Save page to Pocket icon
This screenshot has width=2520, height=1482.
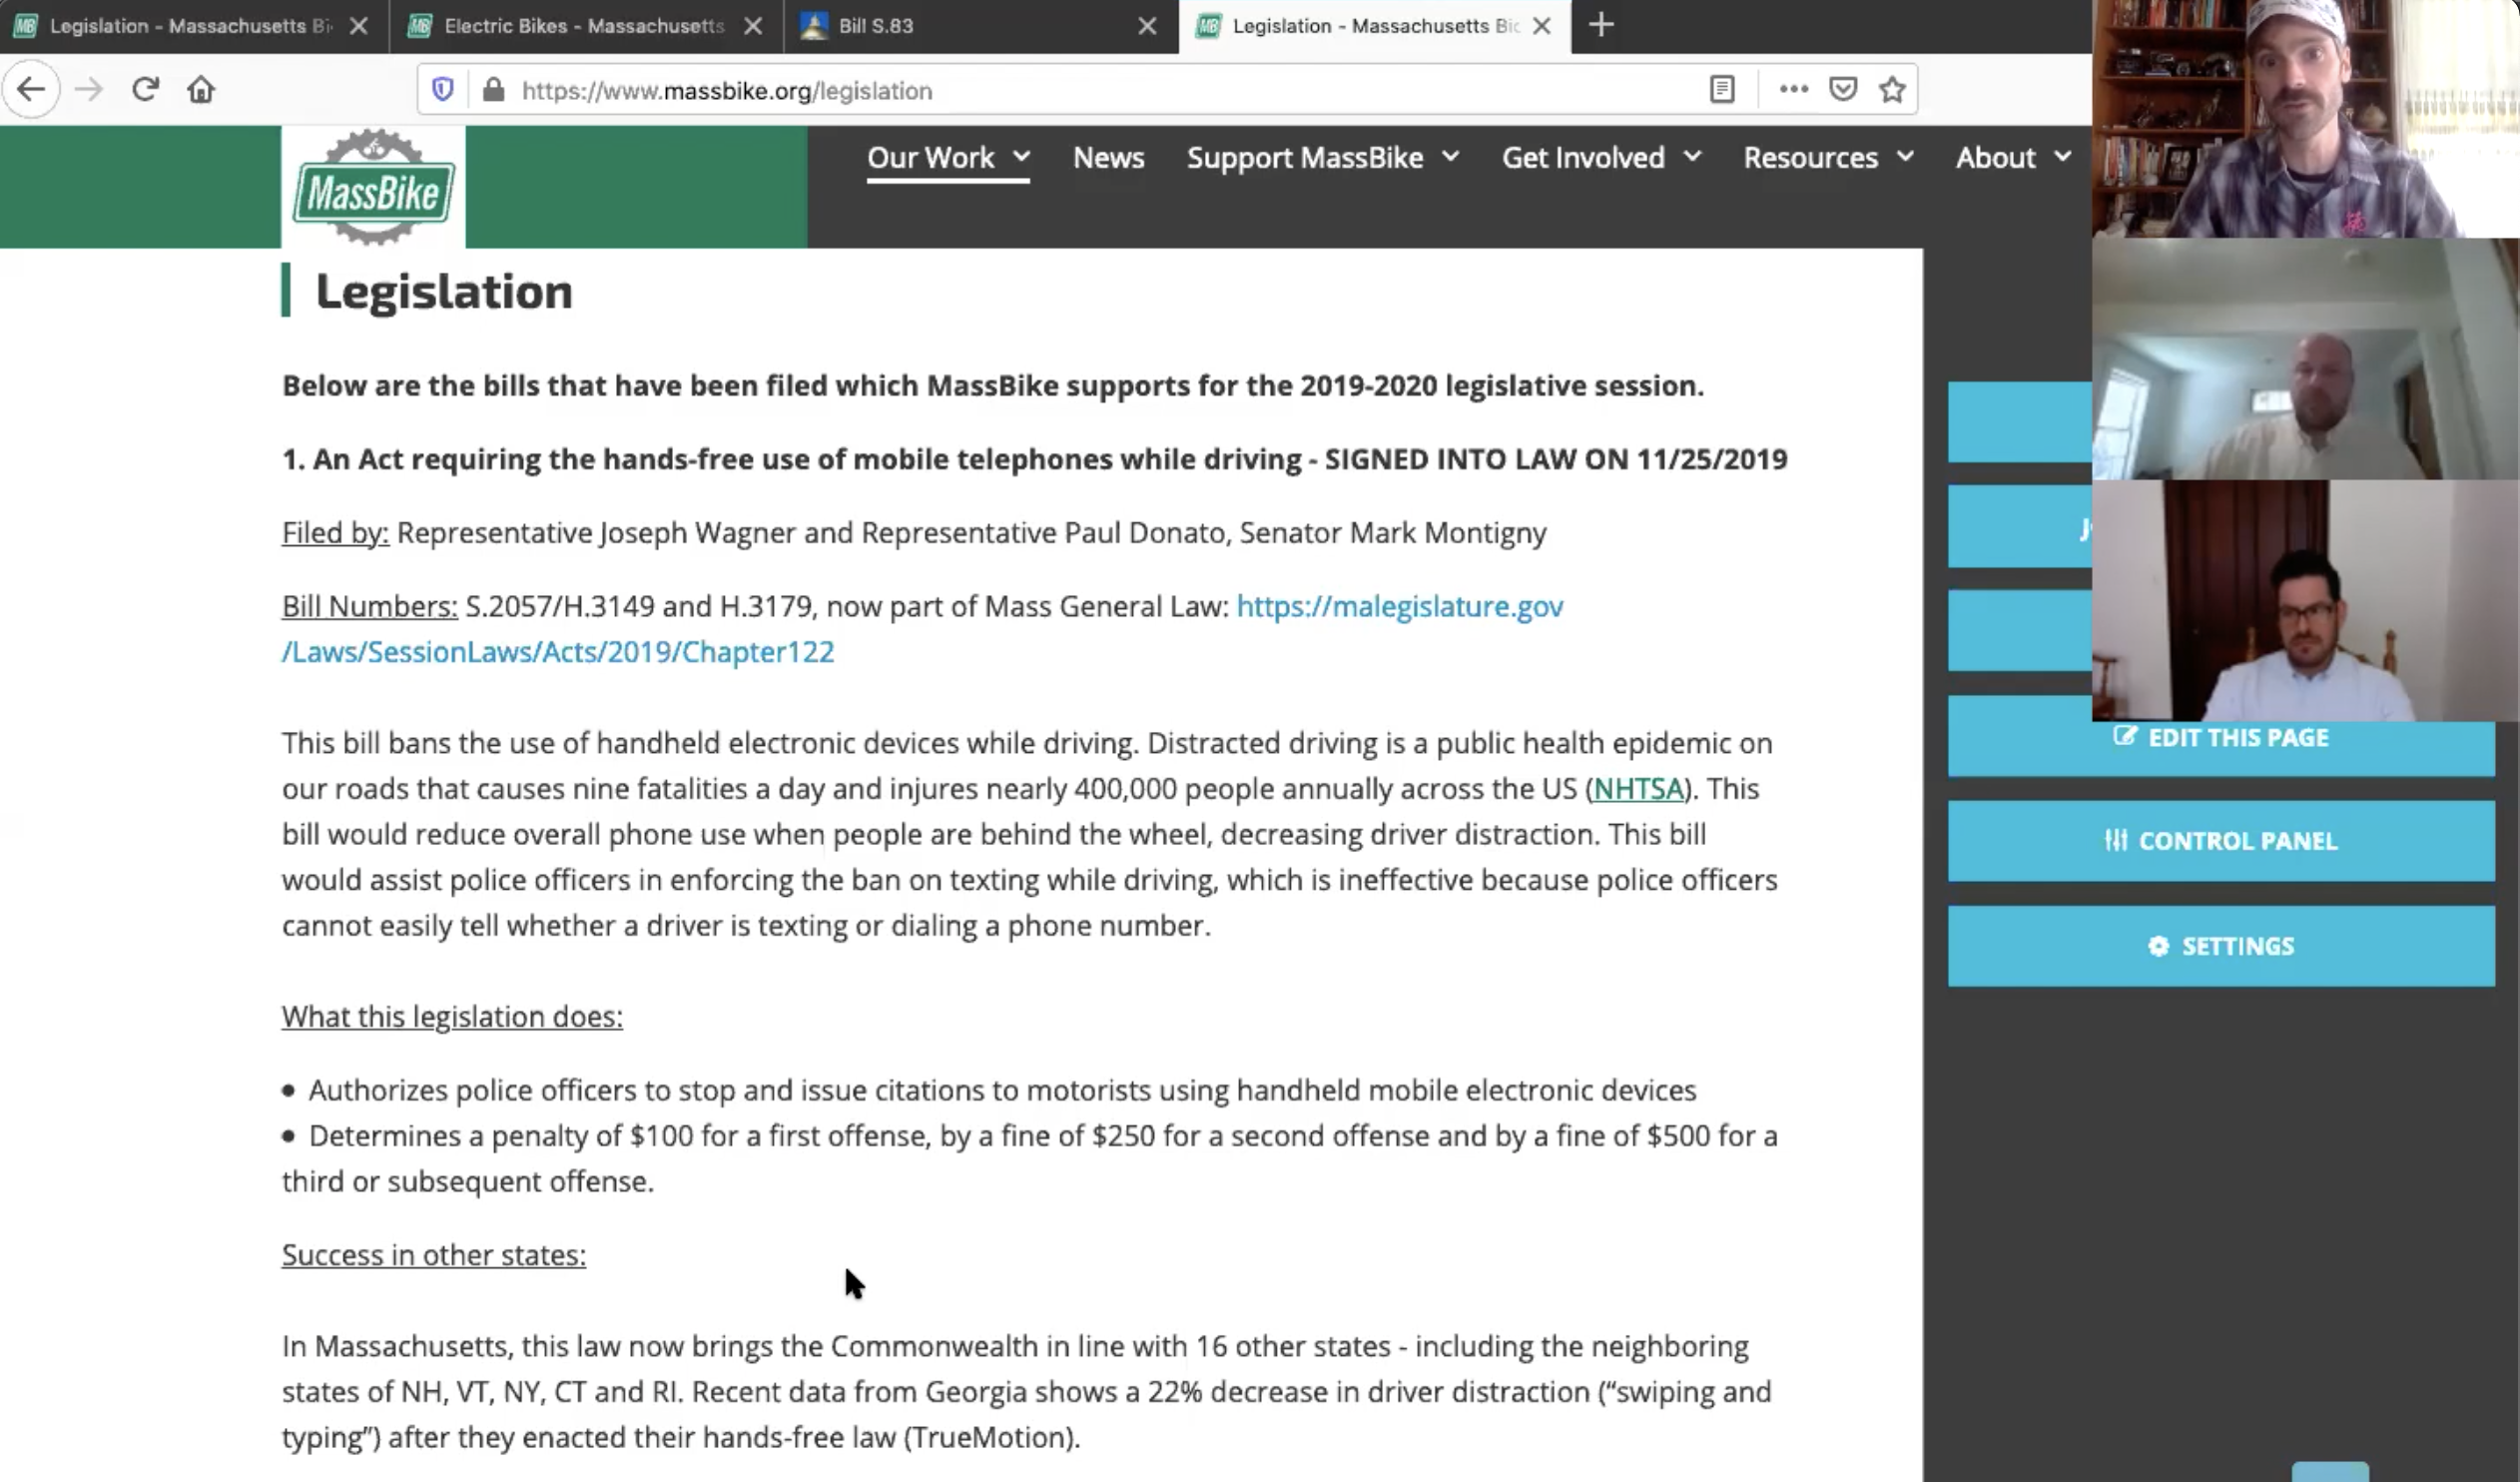[1842, 90]
